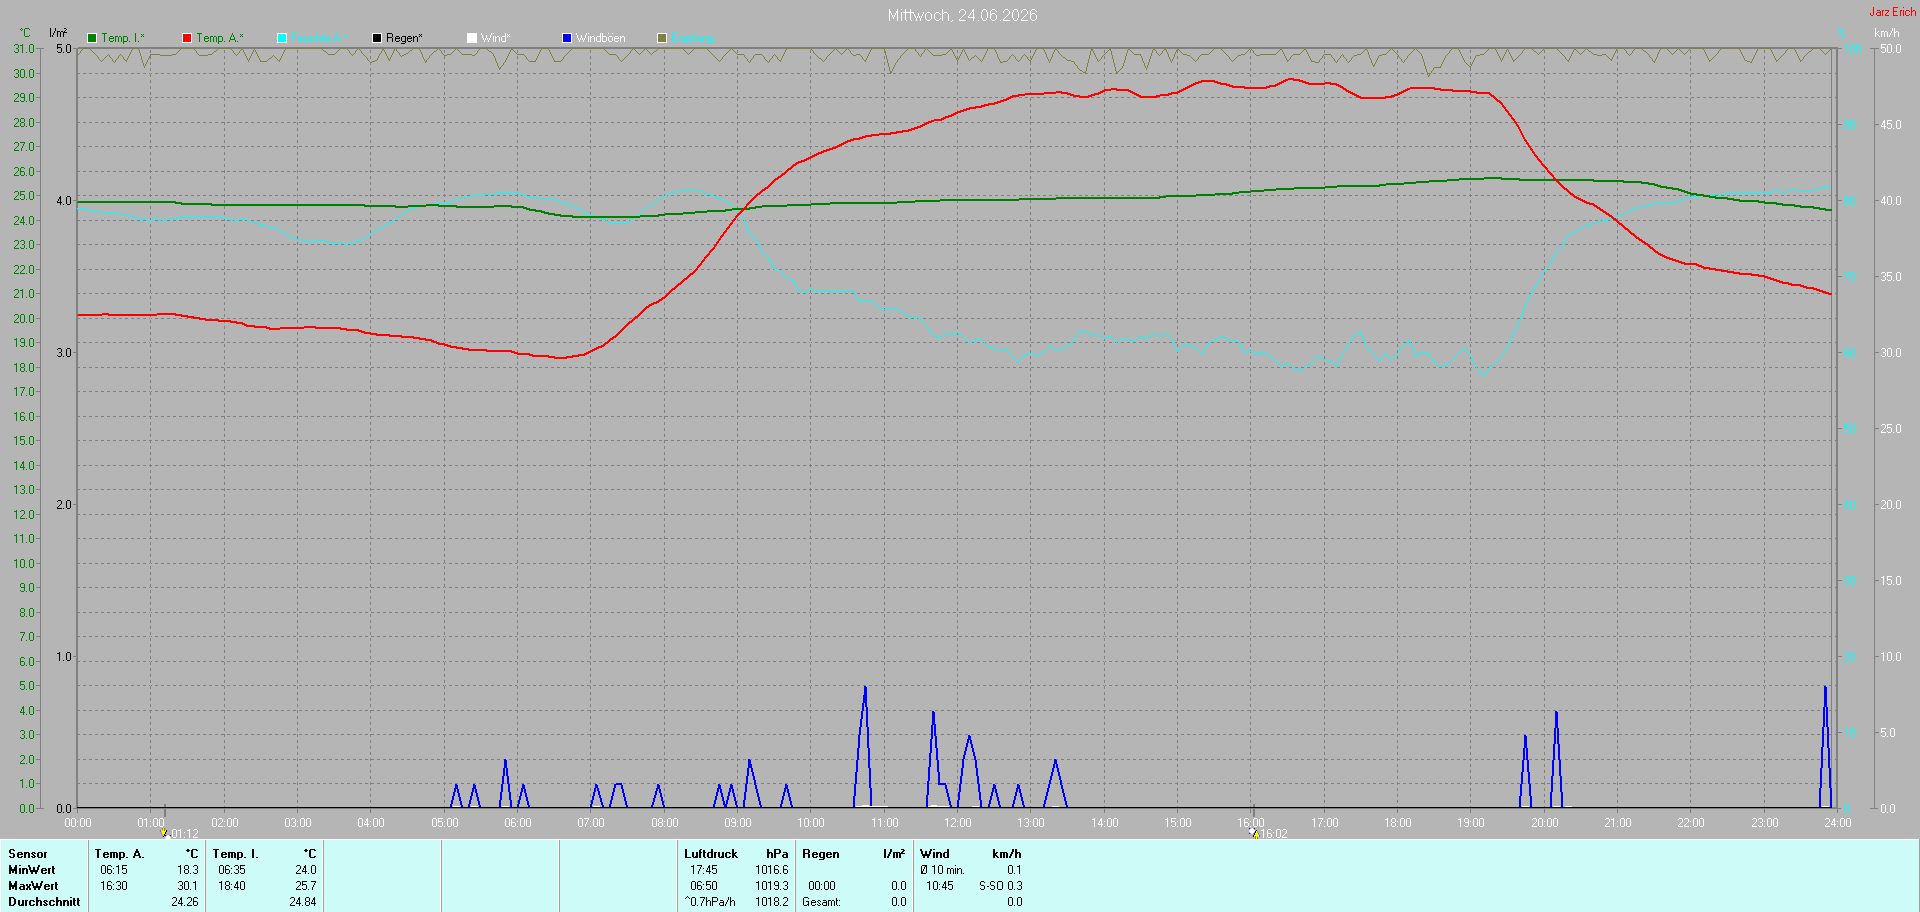Click the outside maximum temperature value 30.1
1920x912 pixels.
coord(188,886)
